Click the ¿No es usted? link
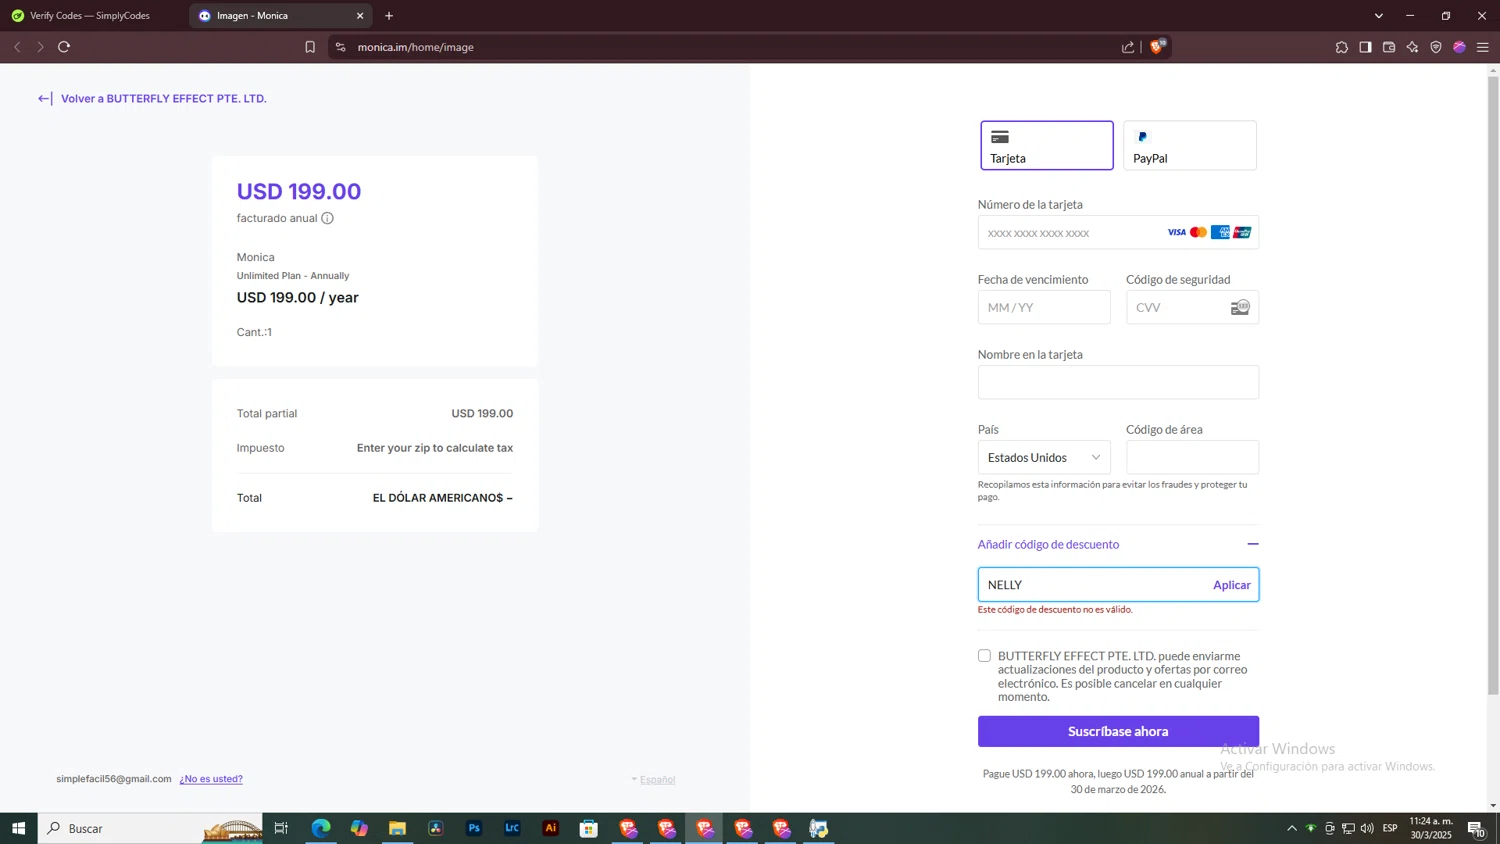 211,779
